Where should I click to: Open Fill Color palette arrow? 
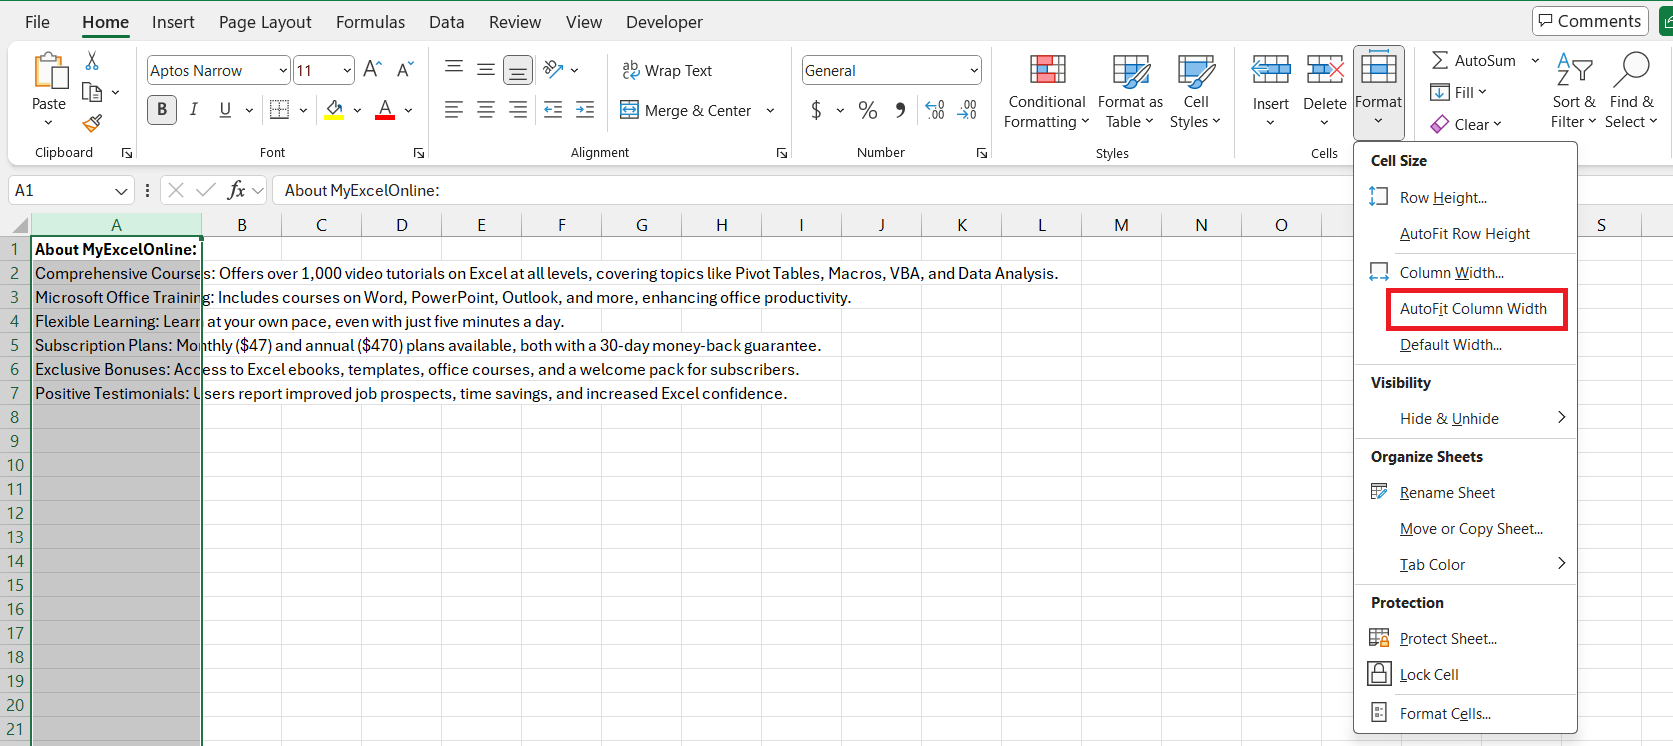click(x=357, y=110)
